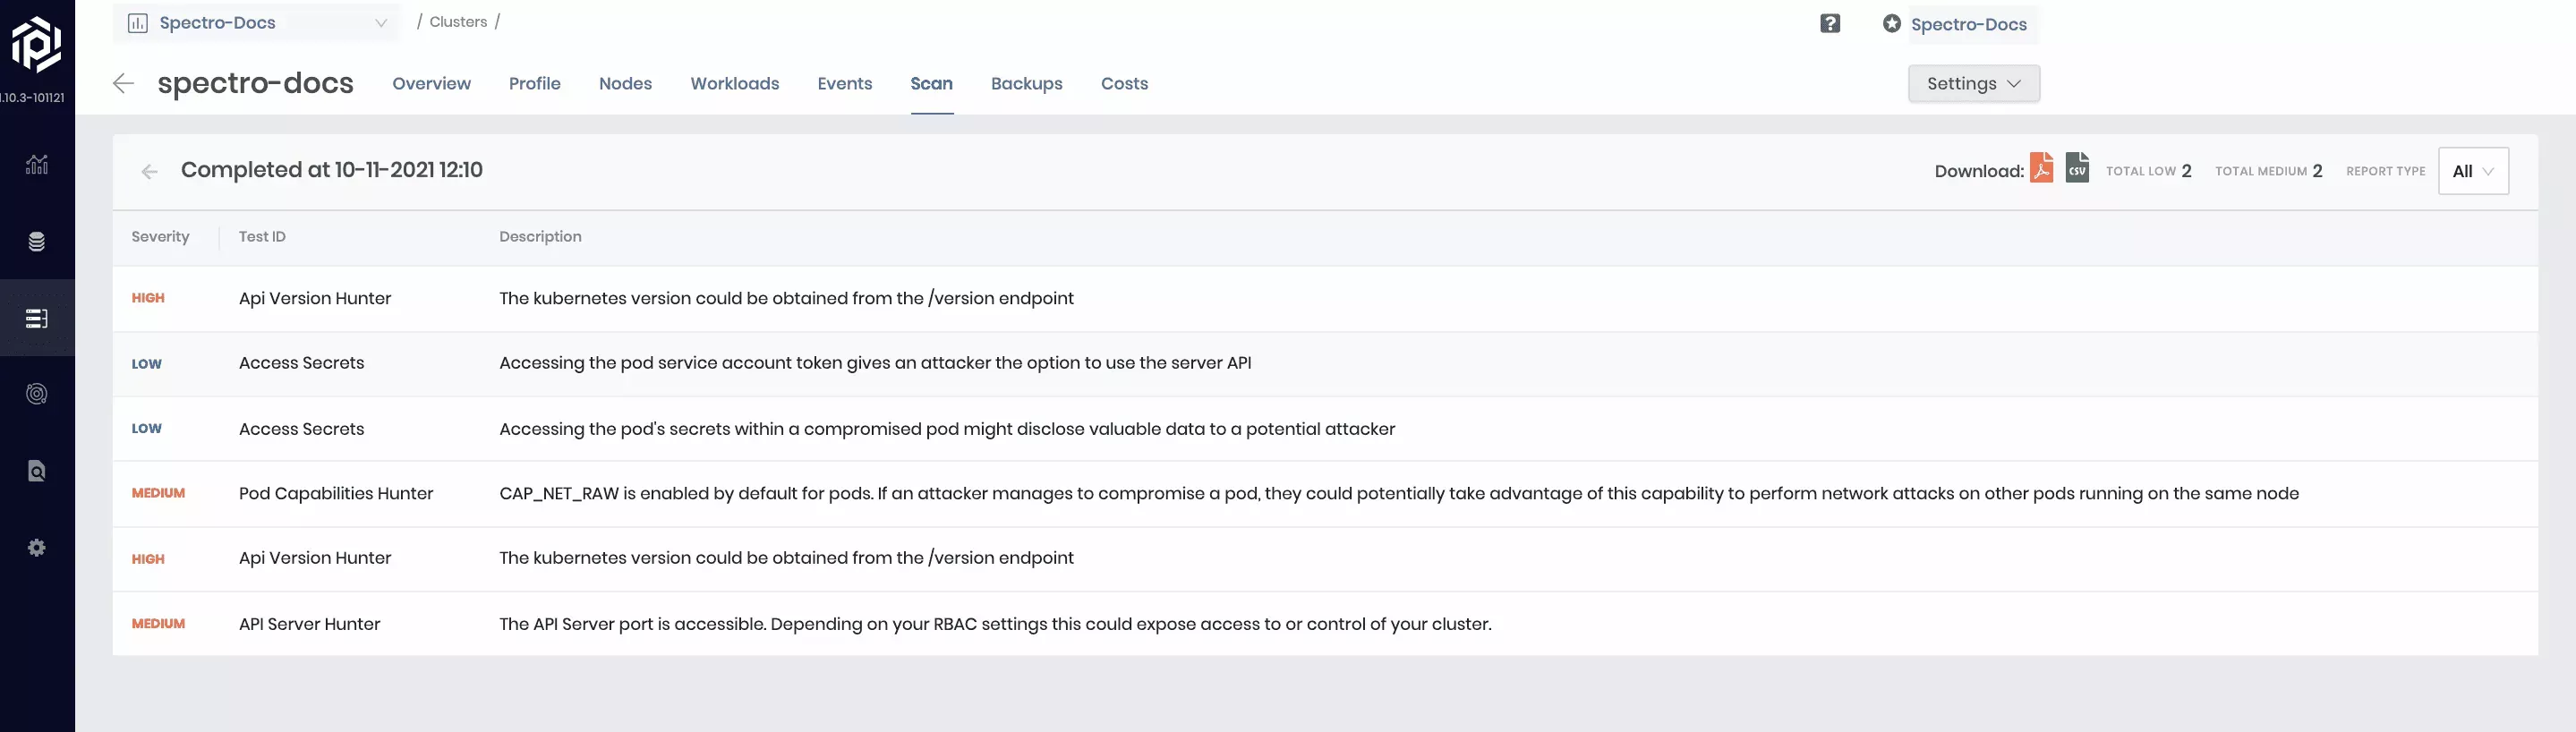Switch to the Workloads tab
The width and height of the screenshot is (2576, 732).
pos(734,84)
